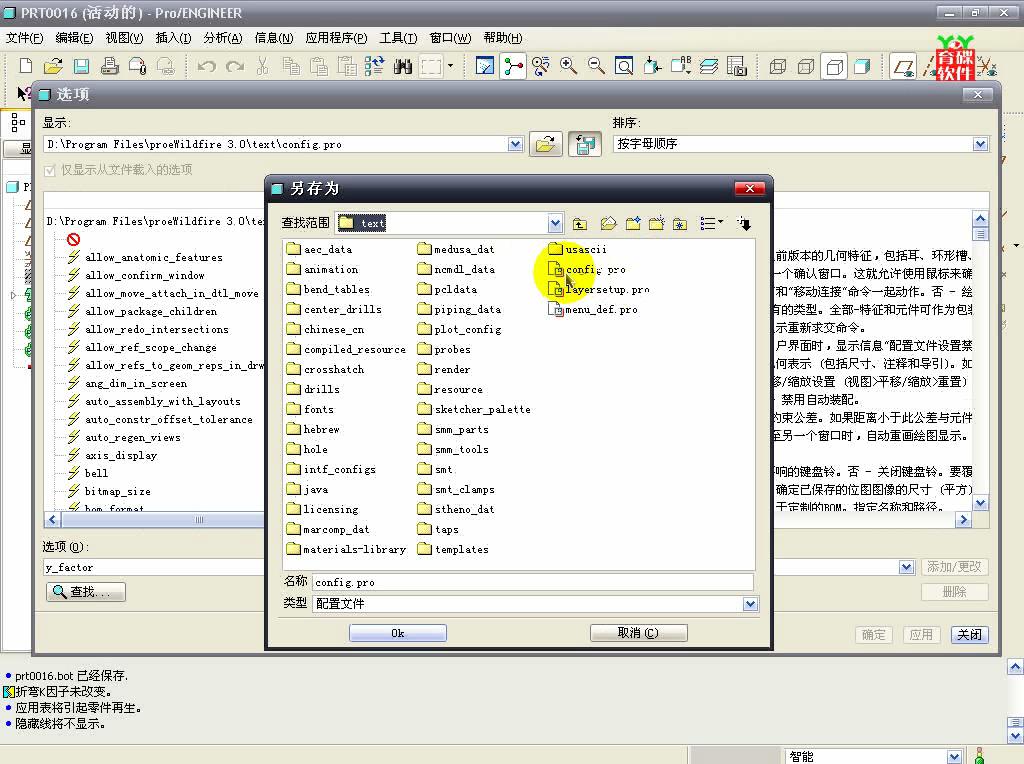Toggle 仅显示从文件载入的选项 checkbox

(x=49, y=170)
